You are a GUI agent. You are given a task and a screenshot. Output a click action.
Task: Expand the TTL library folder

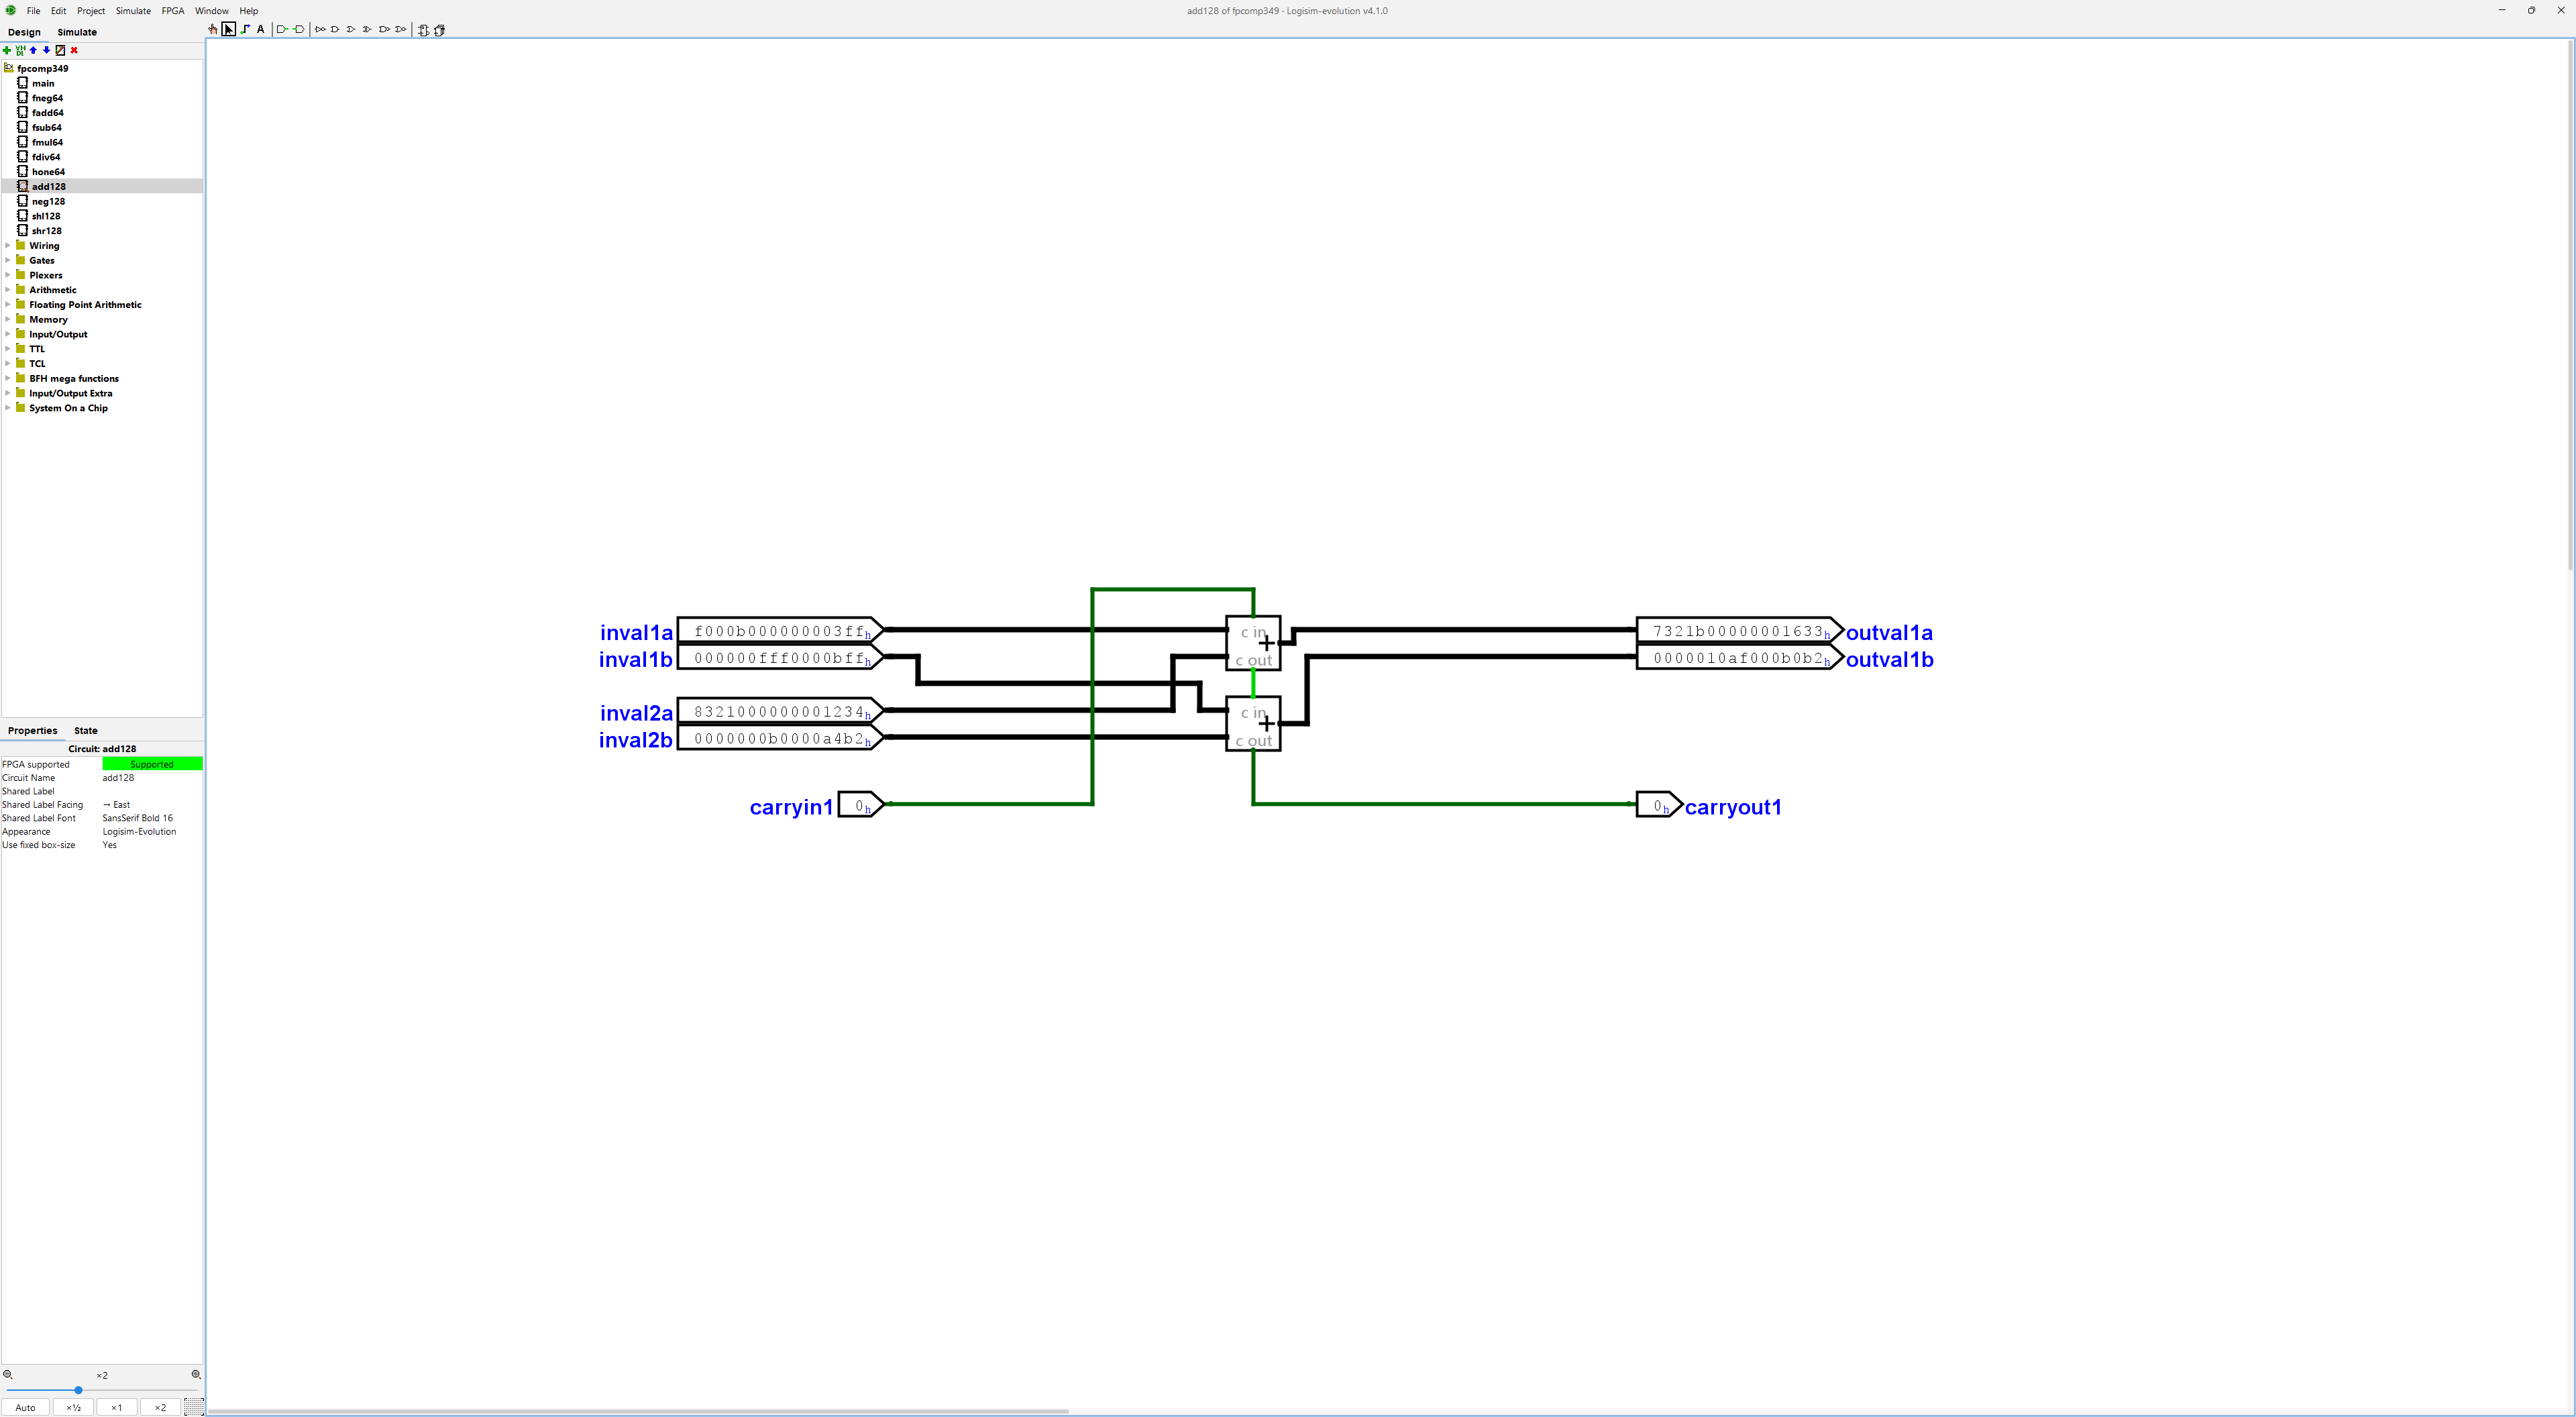[x=8, y=349]
